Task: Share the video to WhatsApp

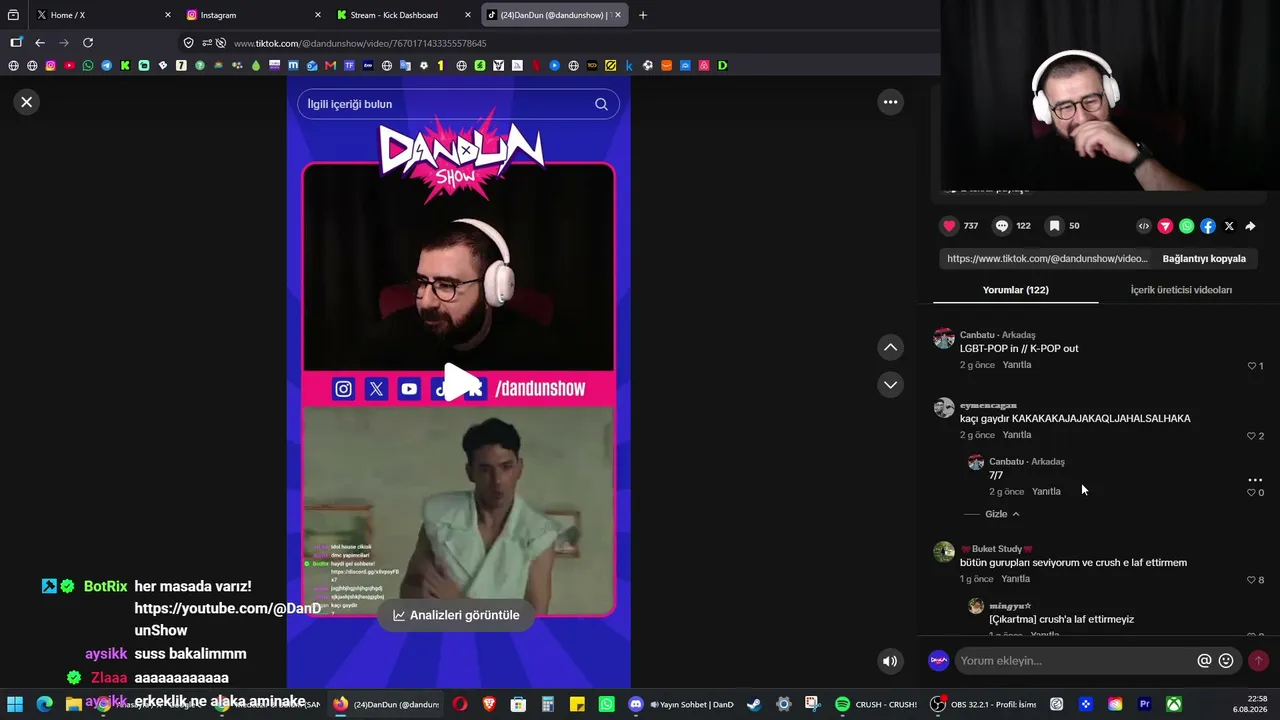Action: [1186, 226]
